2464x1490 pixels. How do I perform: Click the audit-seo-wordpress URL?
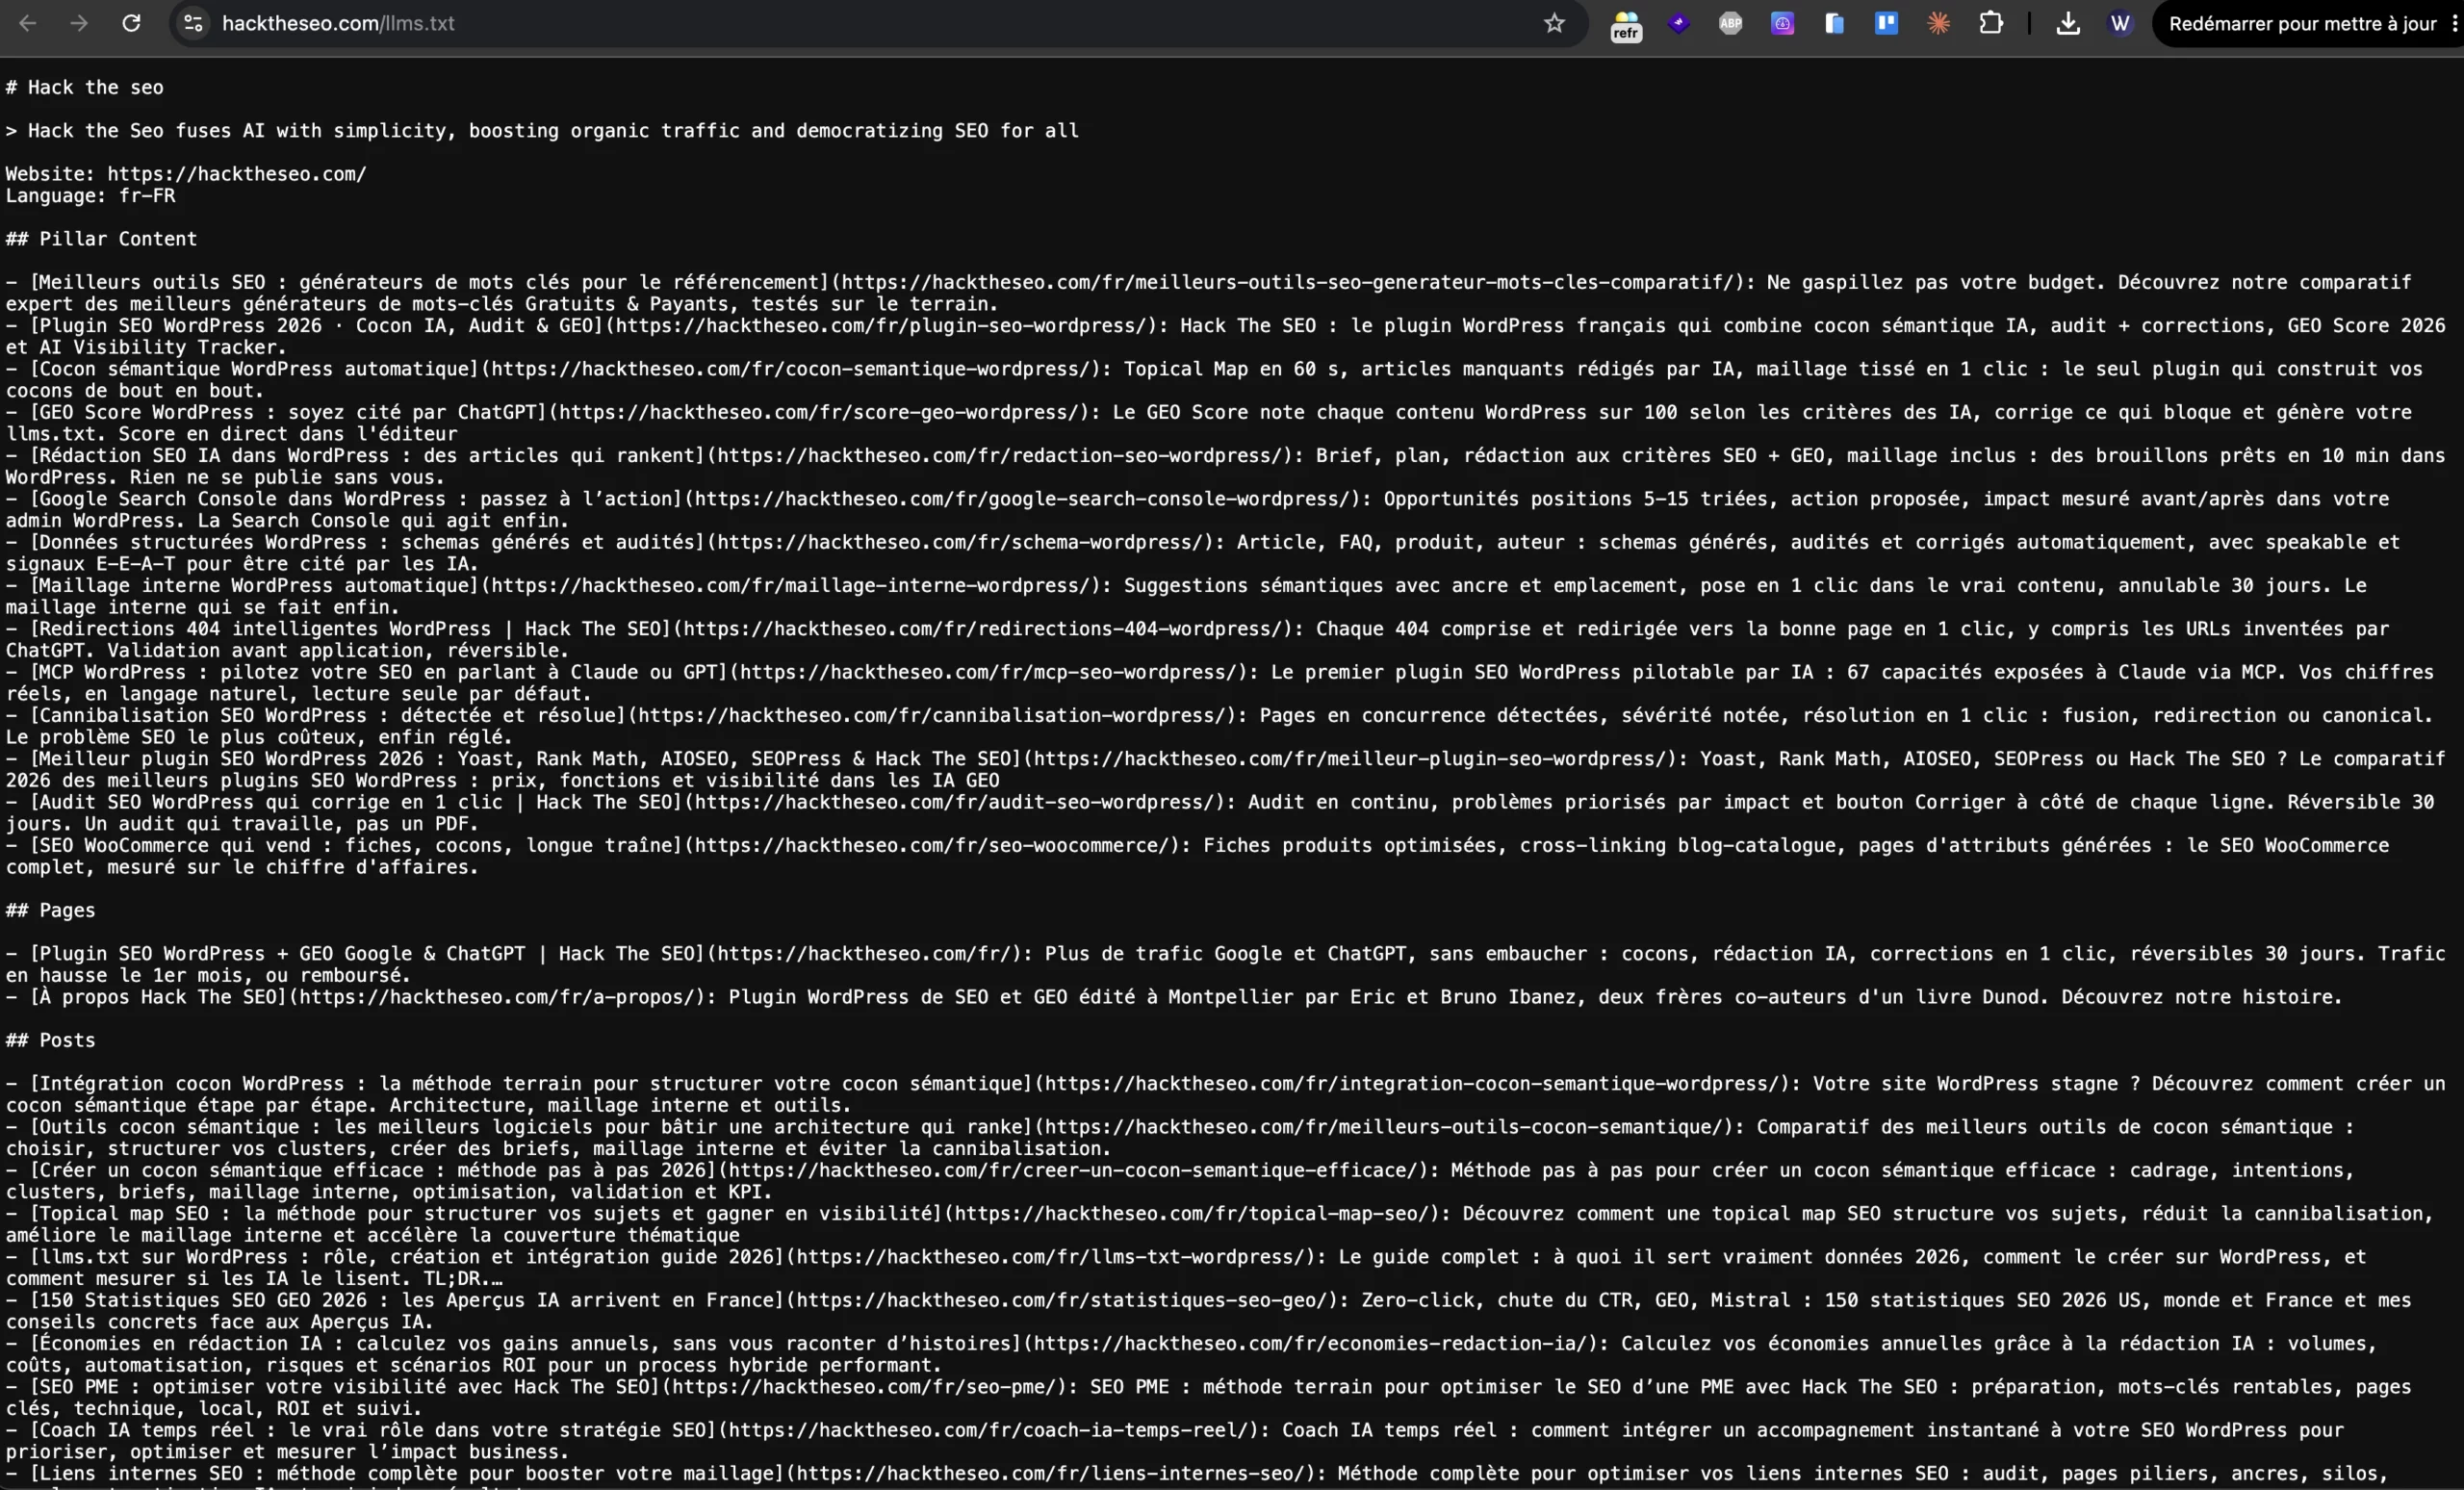pyautogui.click(x=954, y=802)
